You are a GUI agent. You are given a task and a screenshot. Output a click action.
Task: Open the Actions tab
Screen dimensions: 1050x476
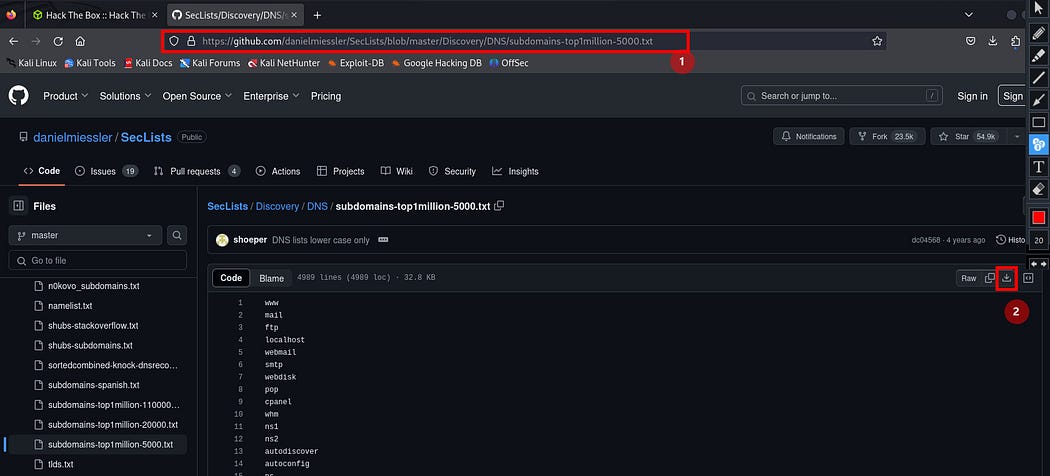point(278,171)
